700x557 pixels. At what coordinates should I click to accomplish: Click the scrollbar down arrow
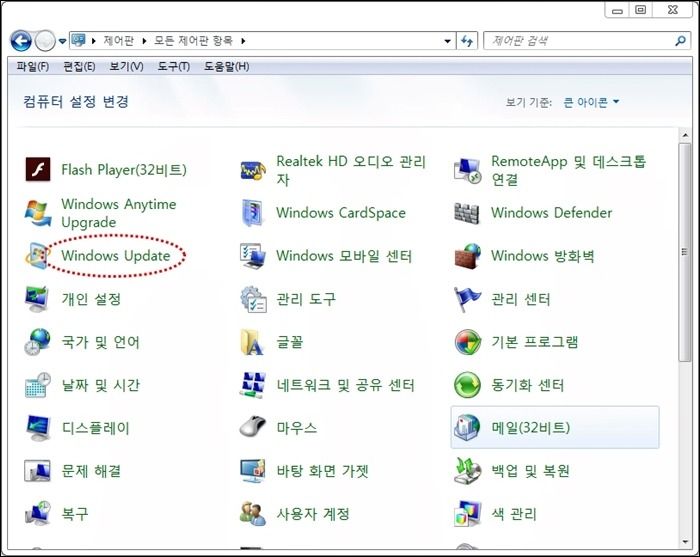(685, 542)
